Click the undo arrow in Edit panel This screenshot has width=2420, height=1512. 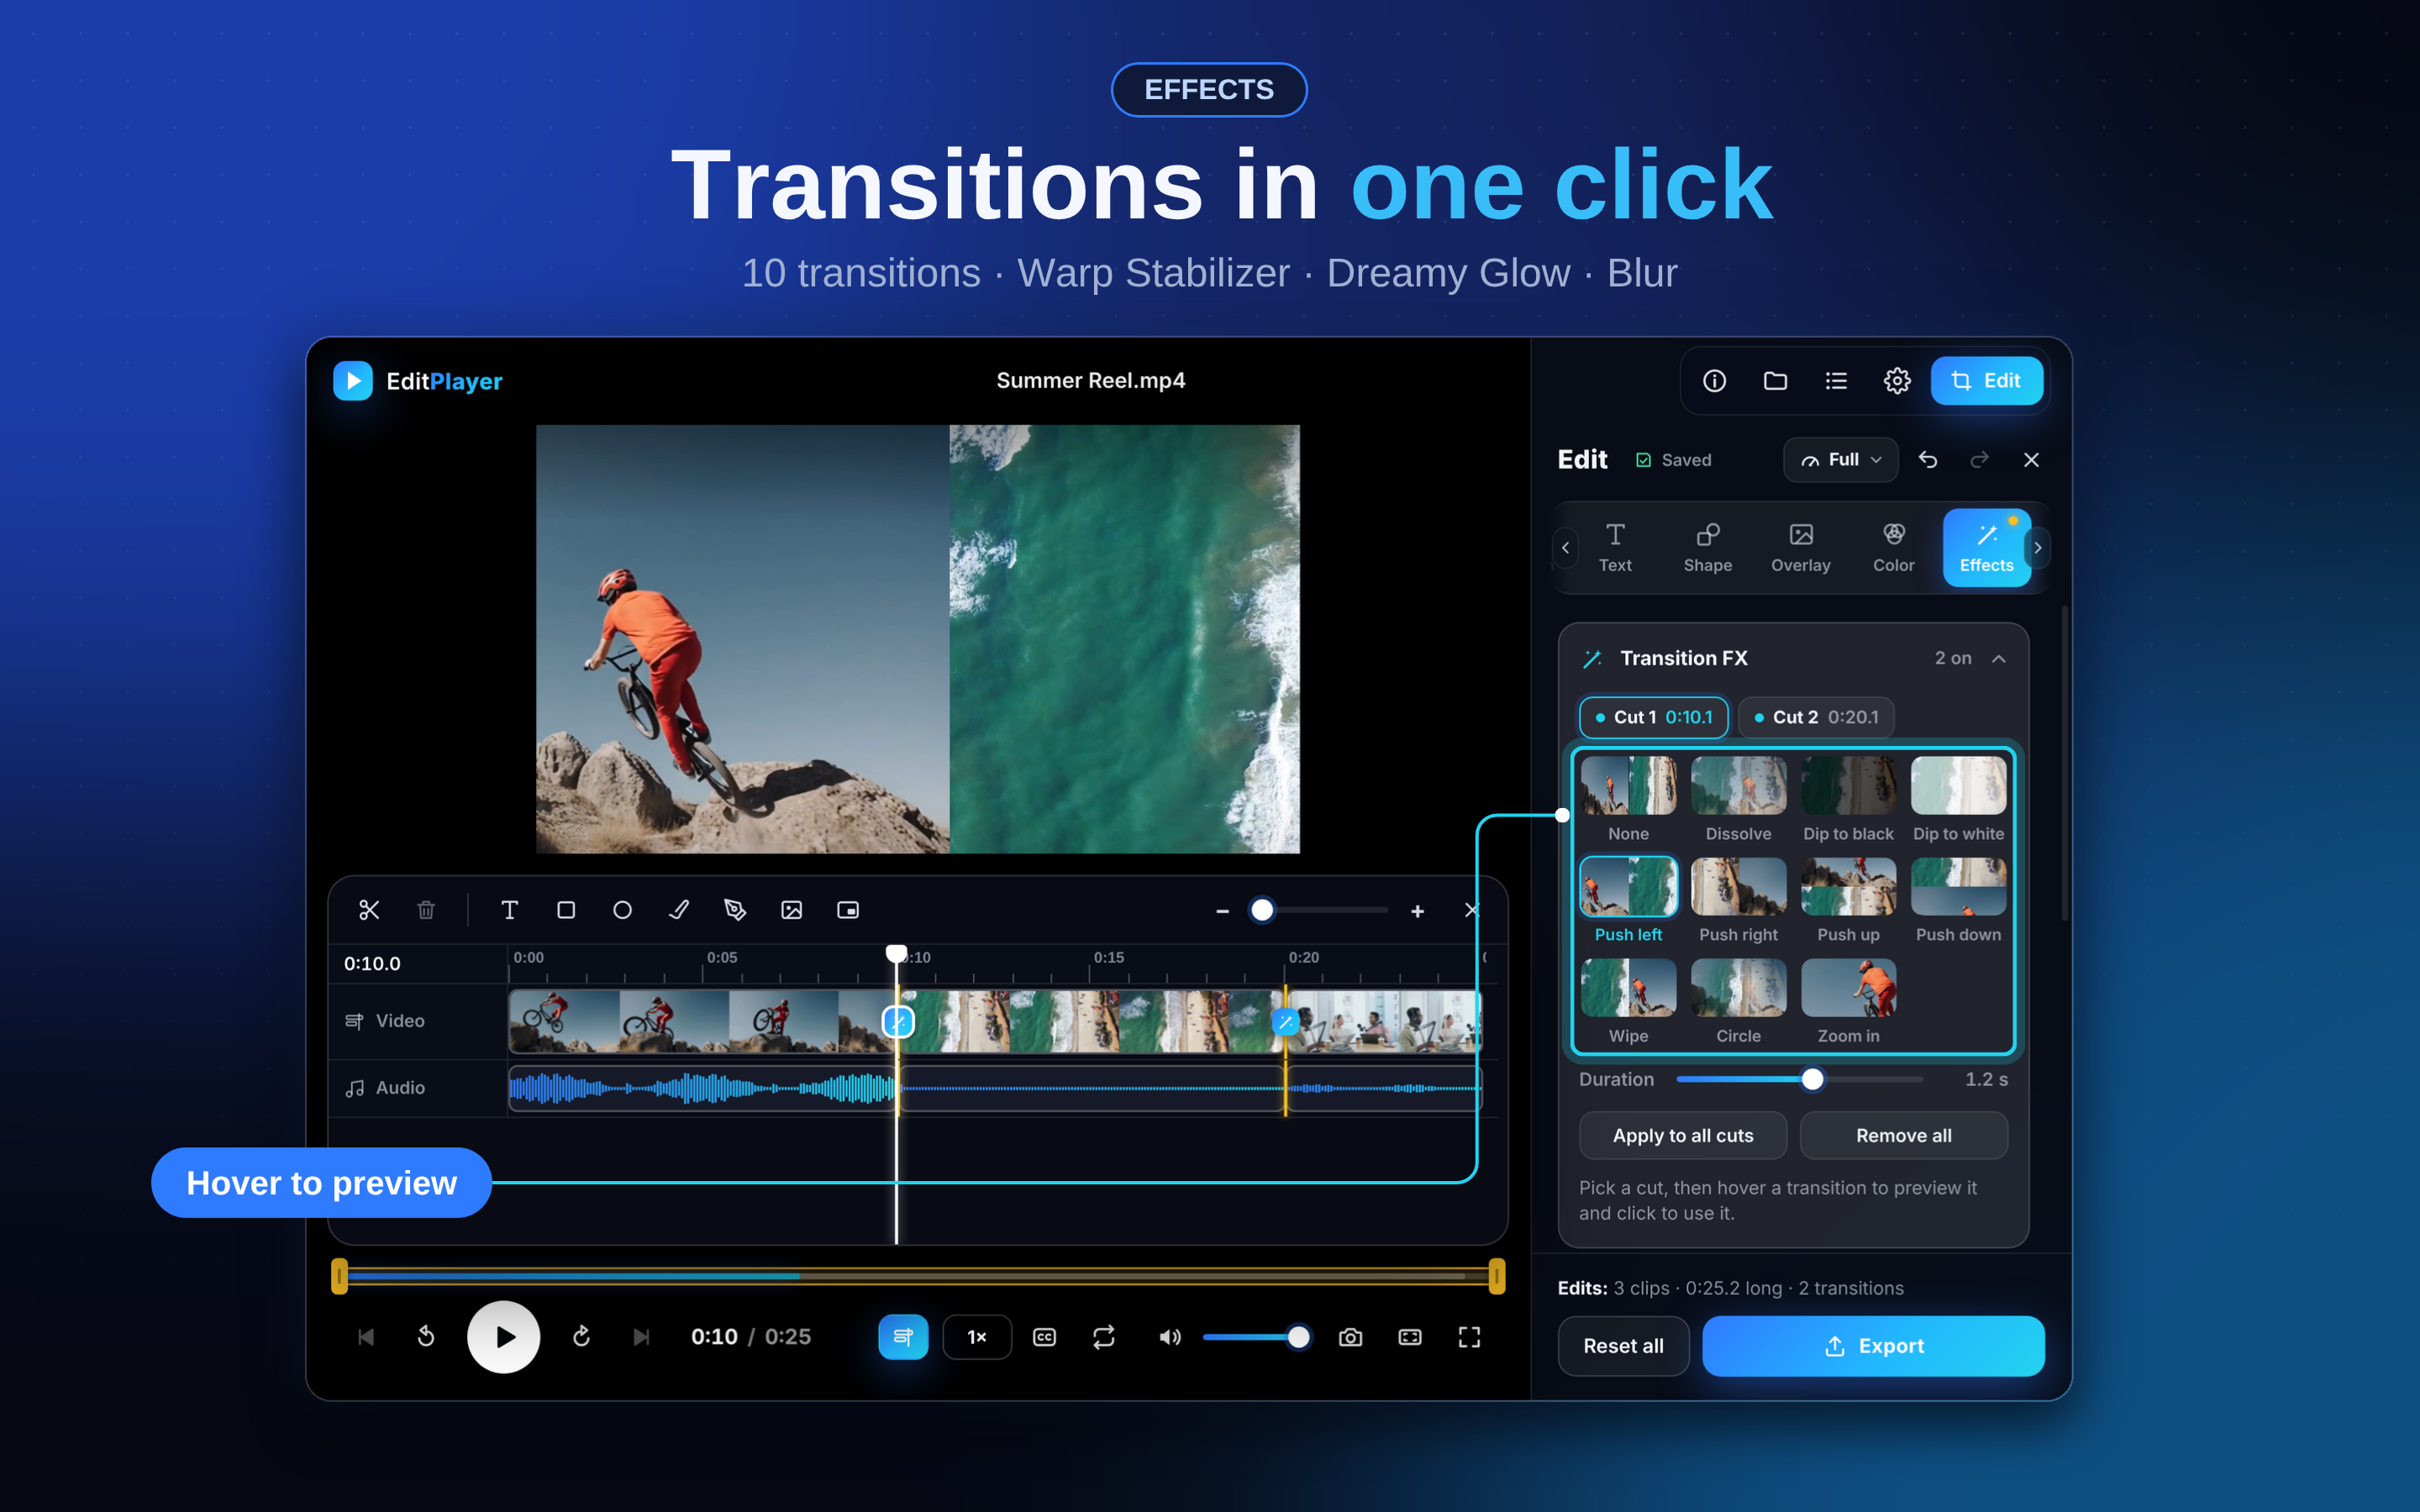click(x=1928, y=460)
